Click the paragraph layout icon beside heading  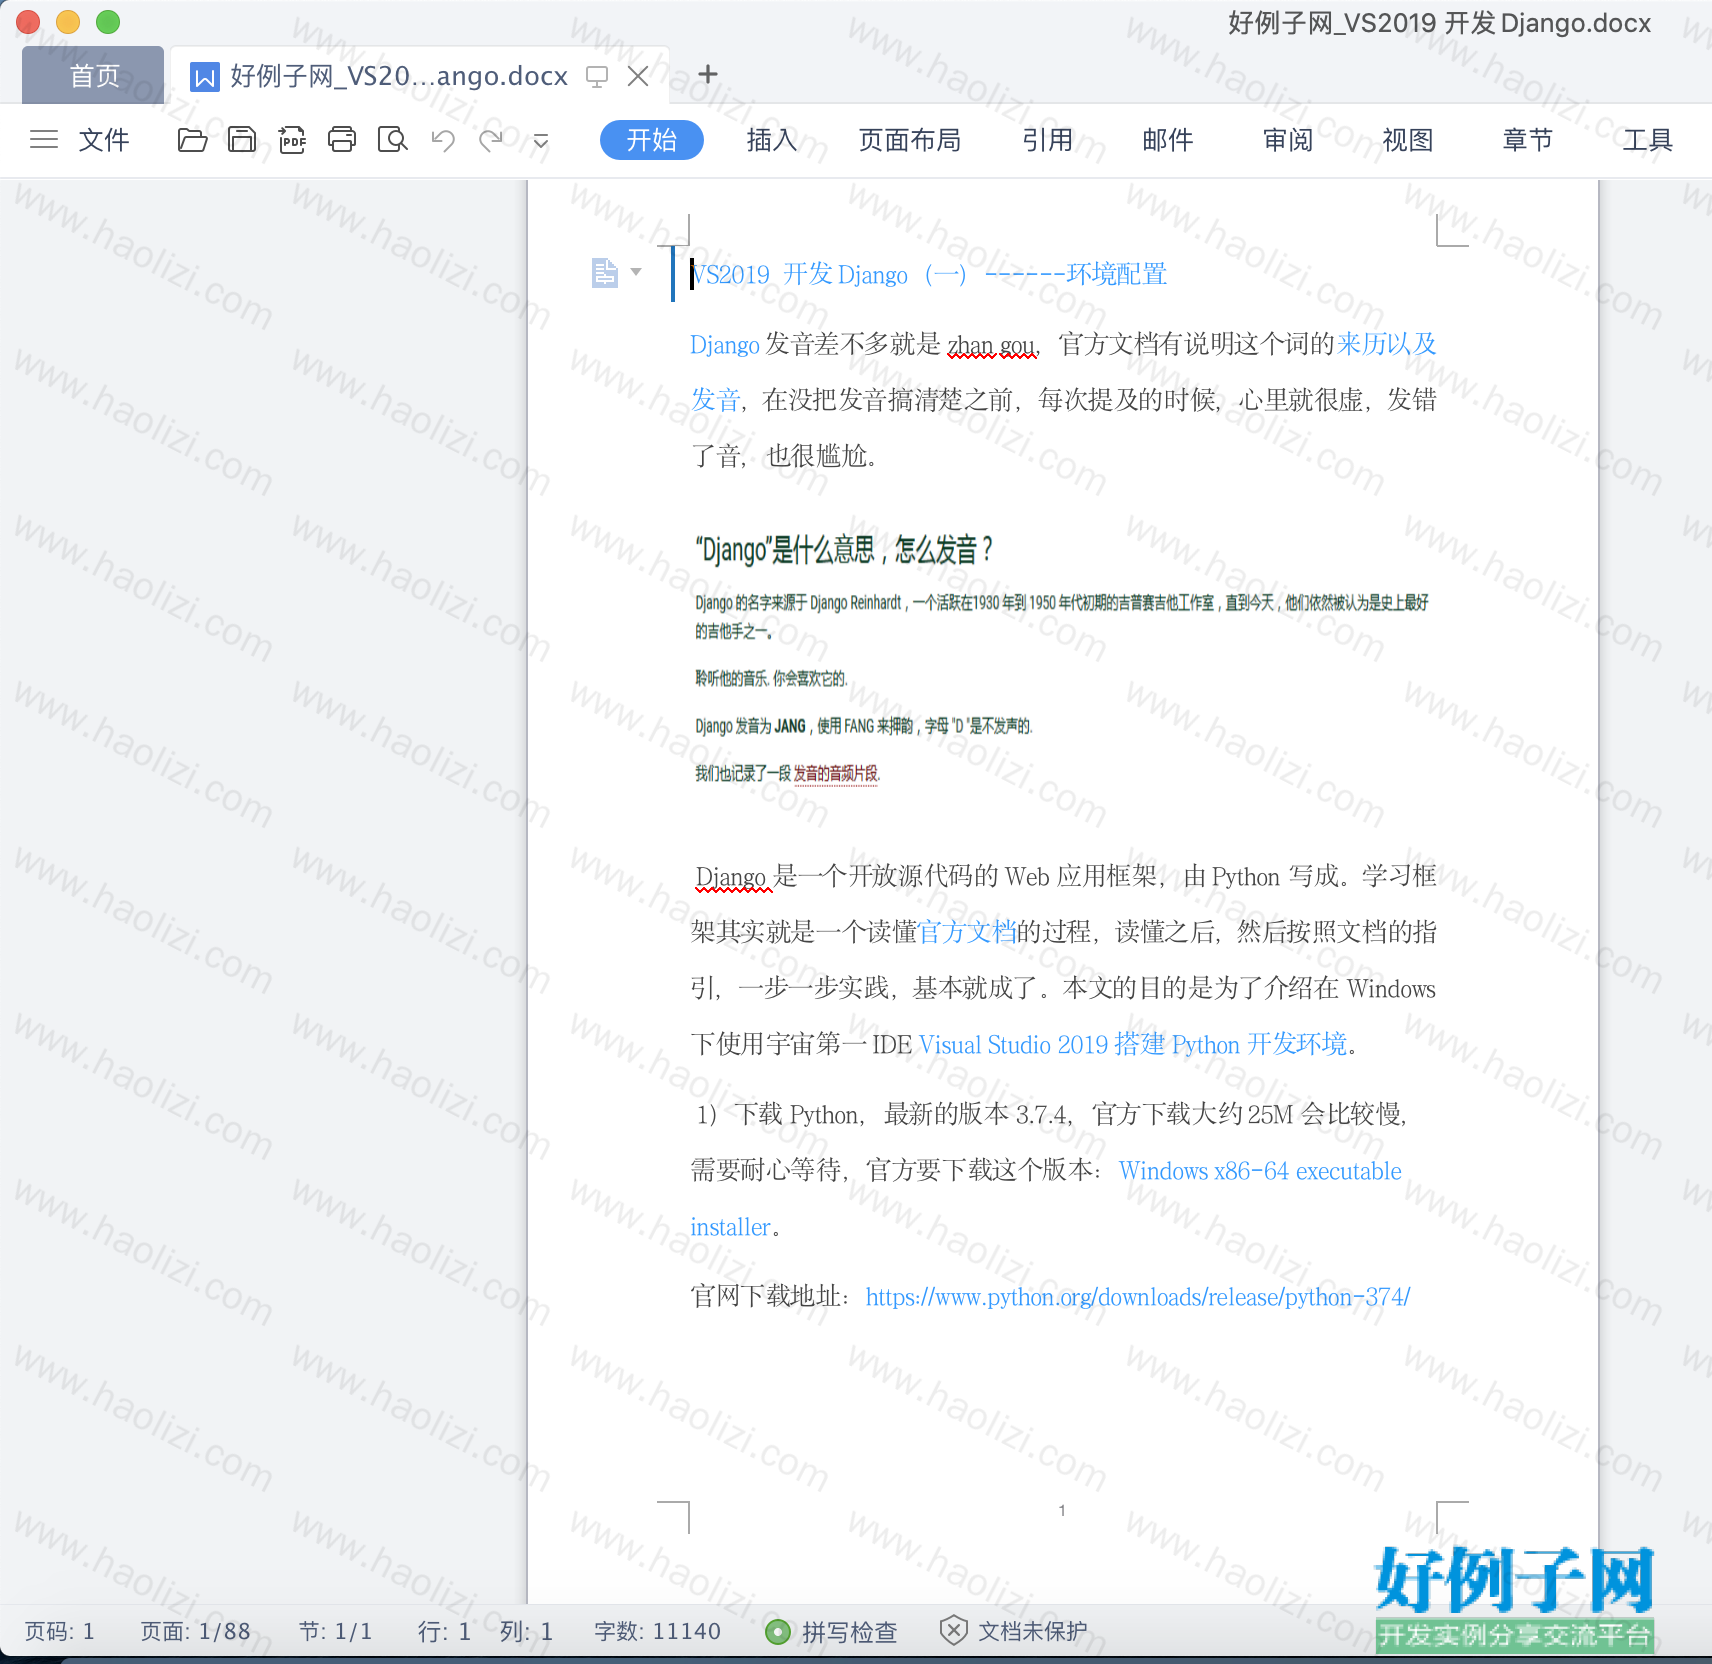pyautogui.click(x=605, y=272)
